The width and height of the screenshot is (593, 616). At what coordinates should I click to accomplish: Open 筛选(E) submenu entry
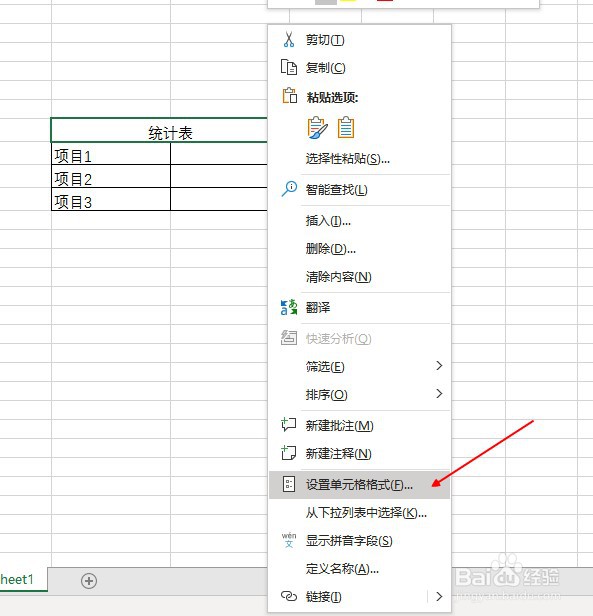pos(359,367)
